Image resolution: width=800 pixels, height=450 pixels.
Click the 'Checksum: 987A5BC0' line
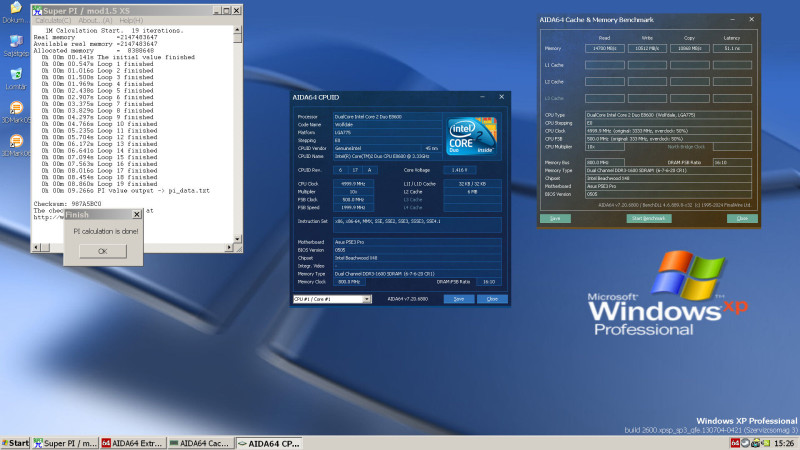(67, 204)
